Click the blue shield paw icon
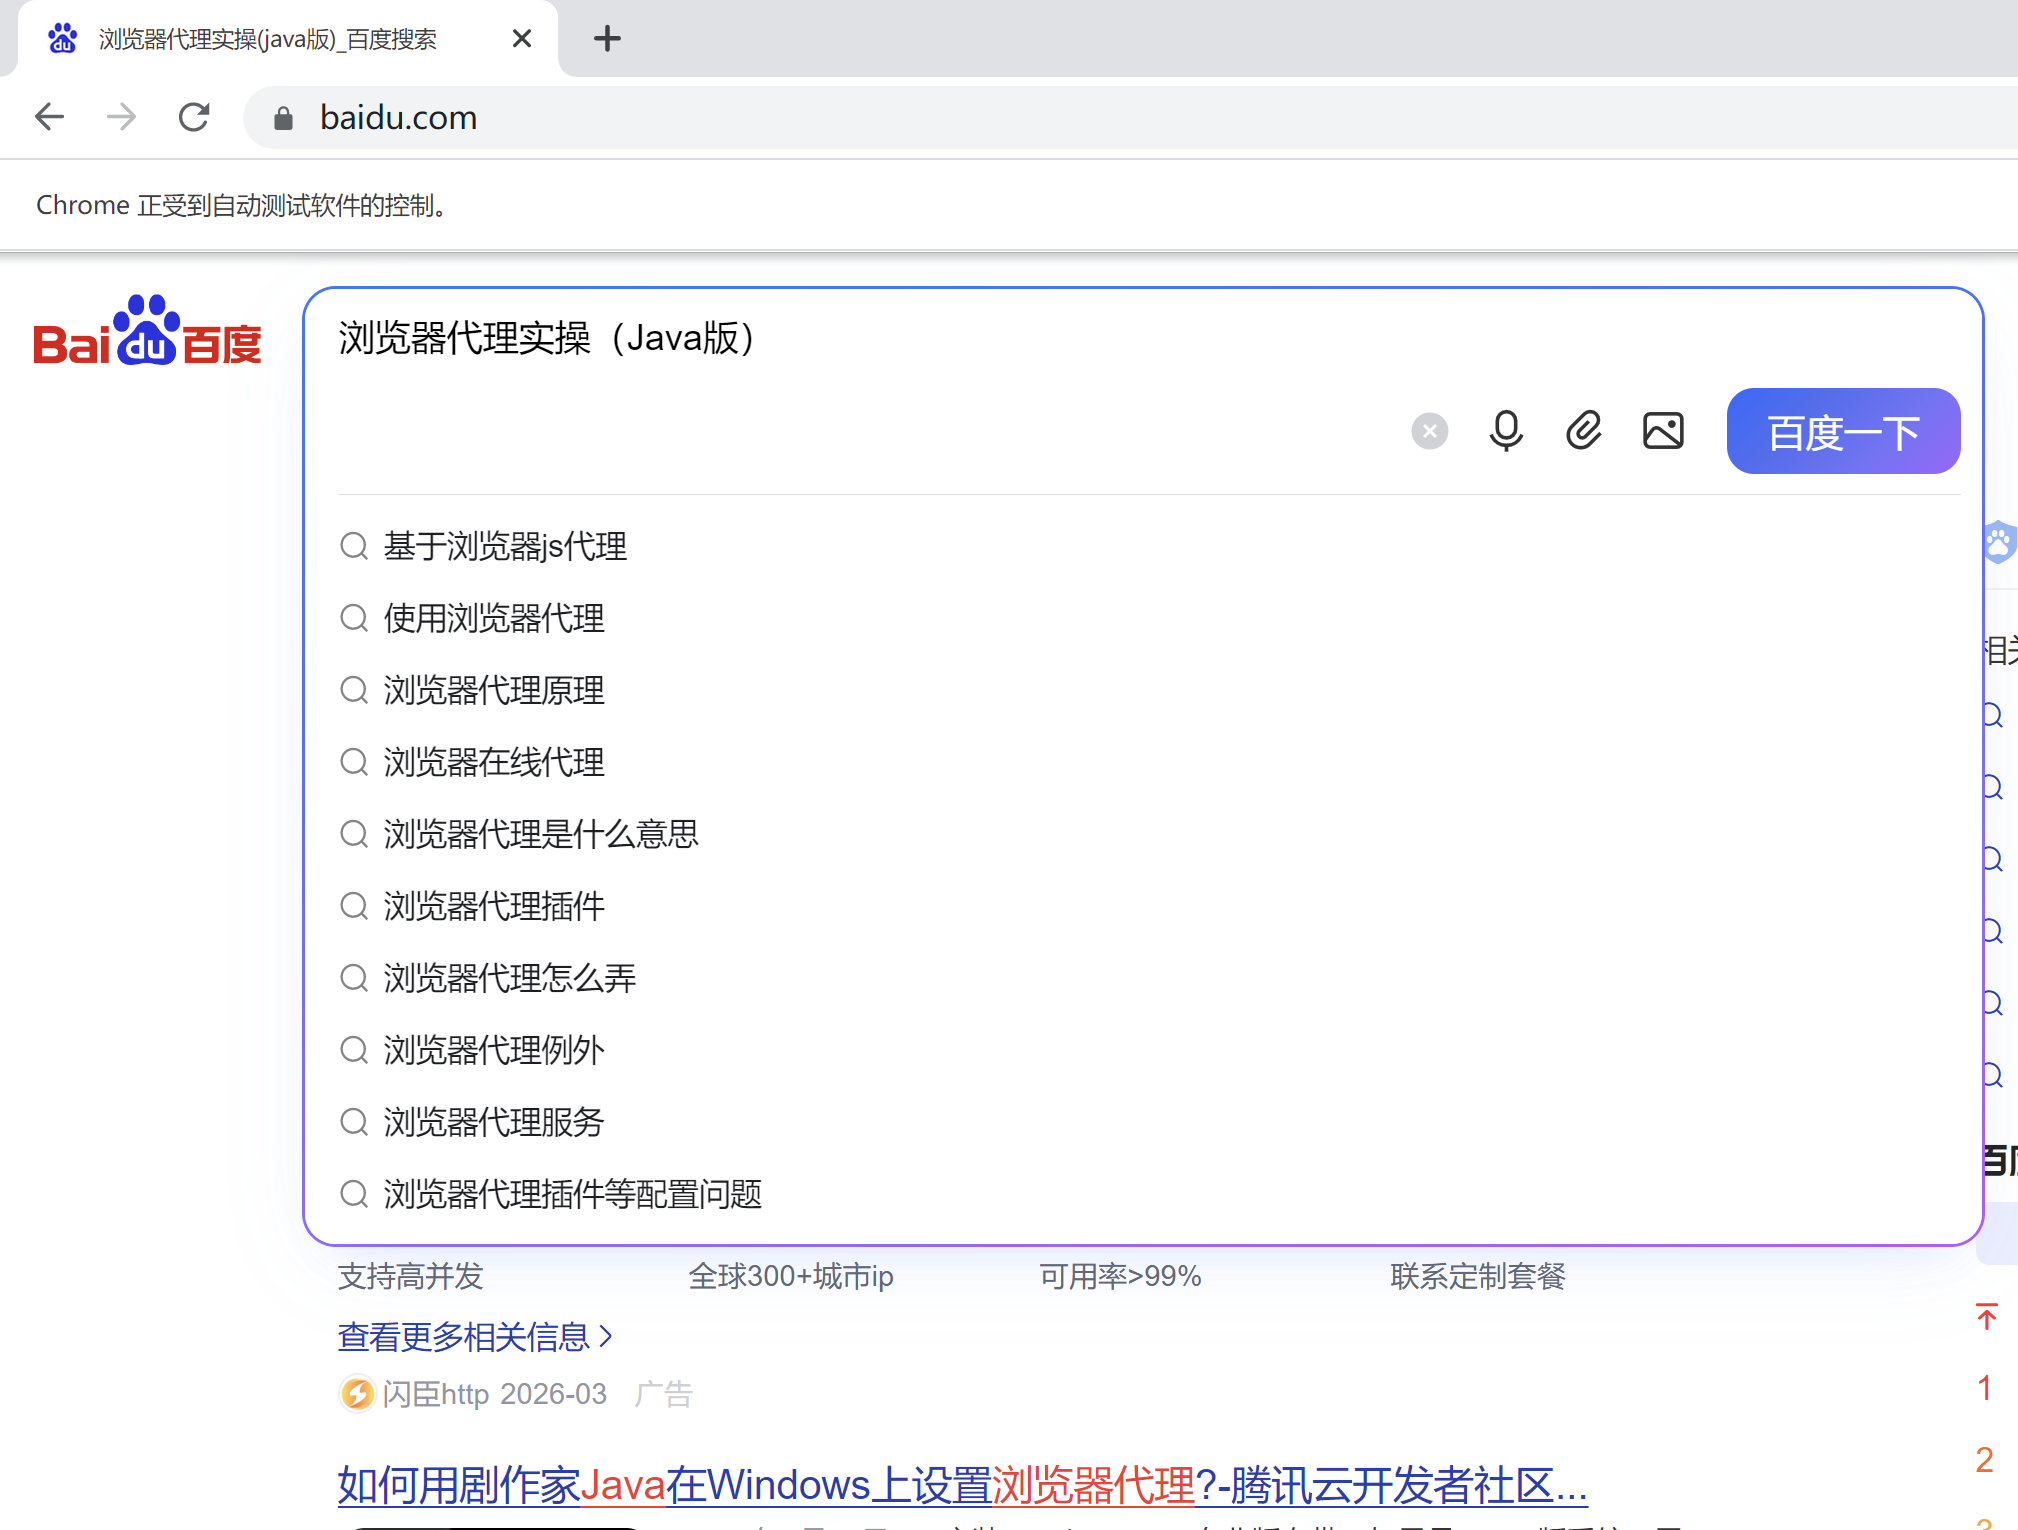Screen dimensions: 2018x1530 pyautogui.click(x=1998, y=543)
